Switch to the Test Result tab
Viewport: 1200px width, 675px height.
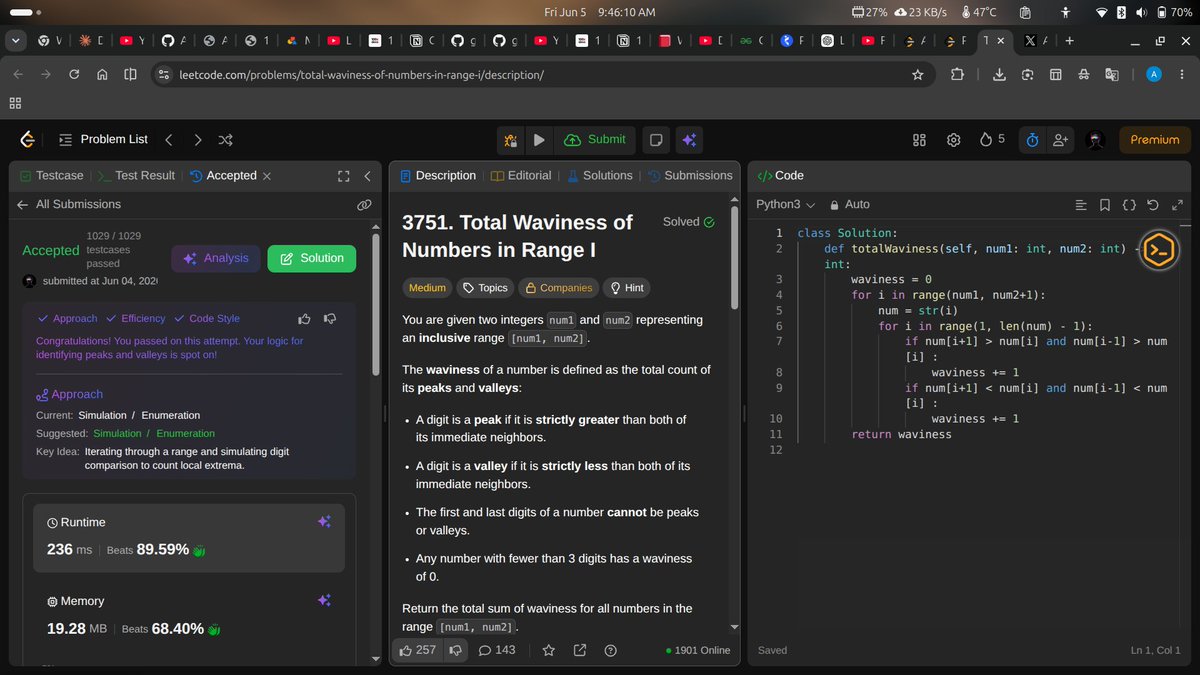(137, 175)
